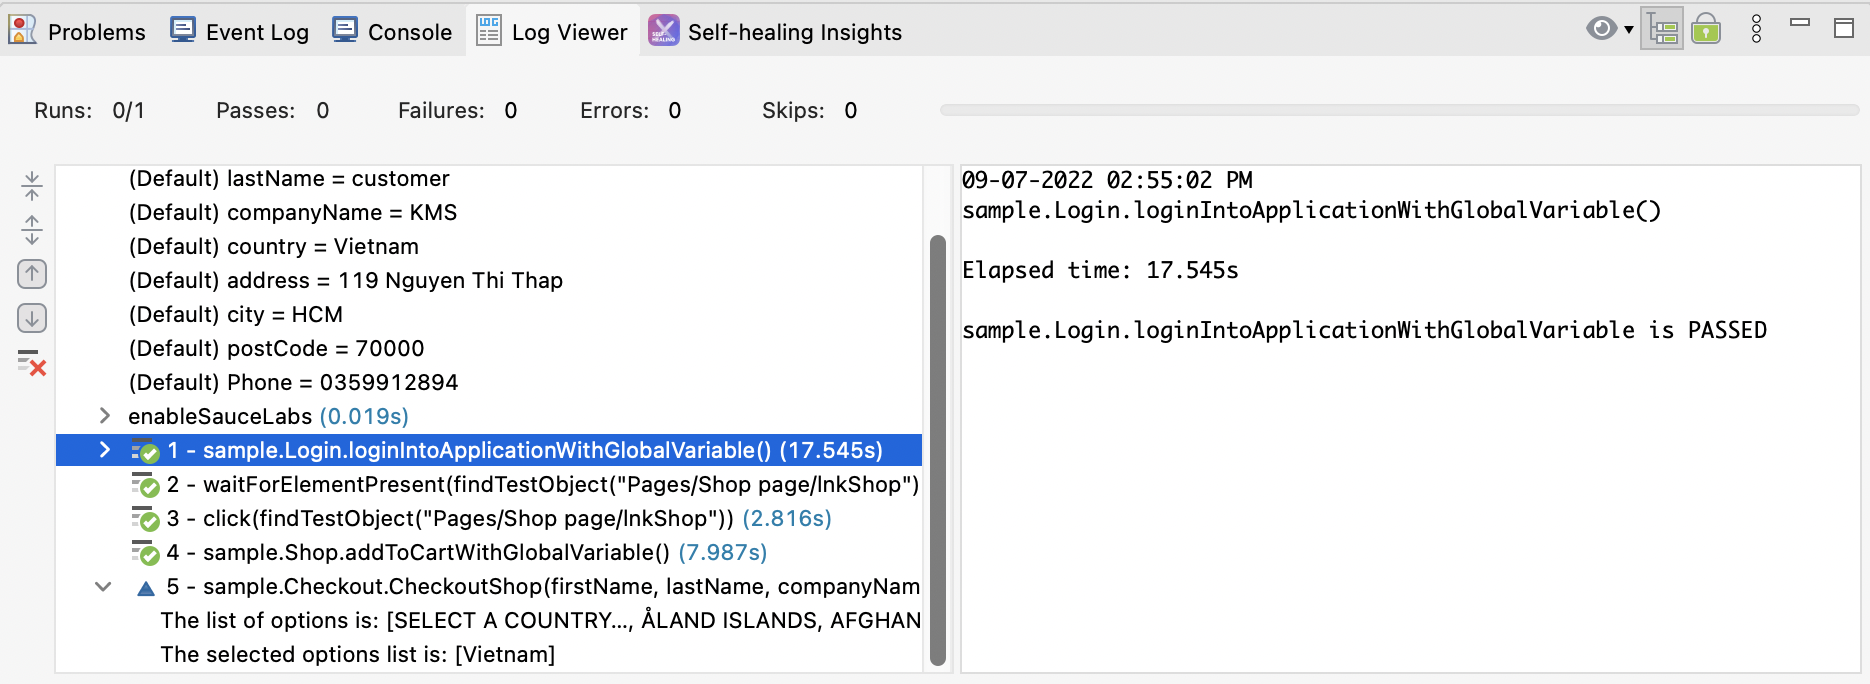Click the blue triangle icon on step 5
The width and height of the screenshot is (1870, 684).
tap(146, 588)
